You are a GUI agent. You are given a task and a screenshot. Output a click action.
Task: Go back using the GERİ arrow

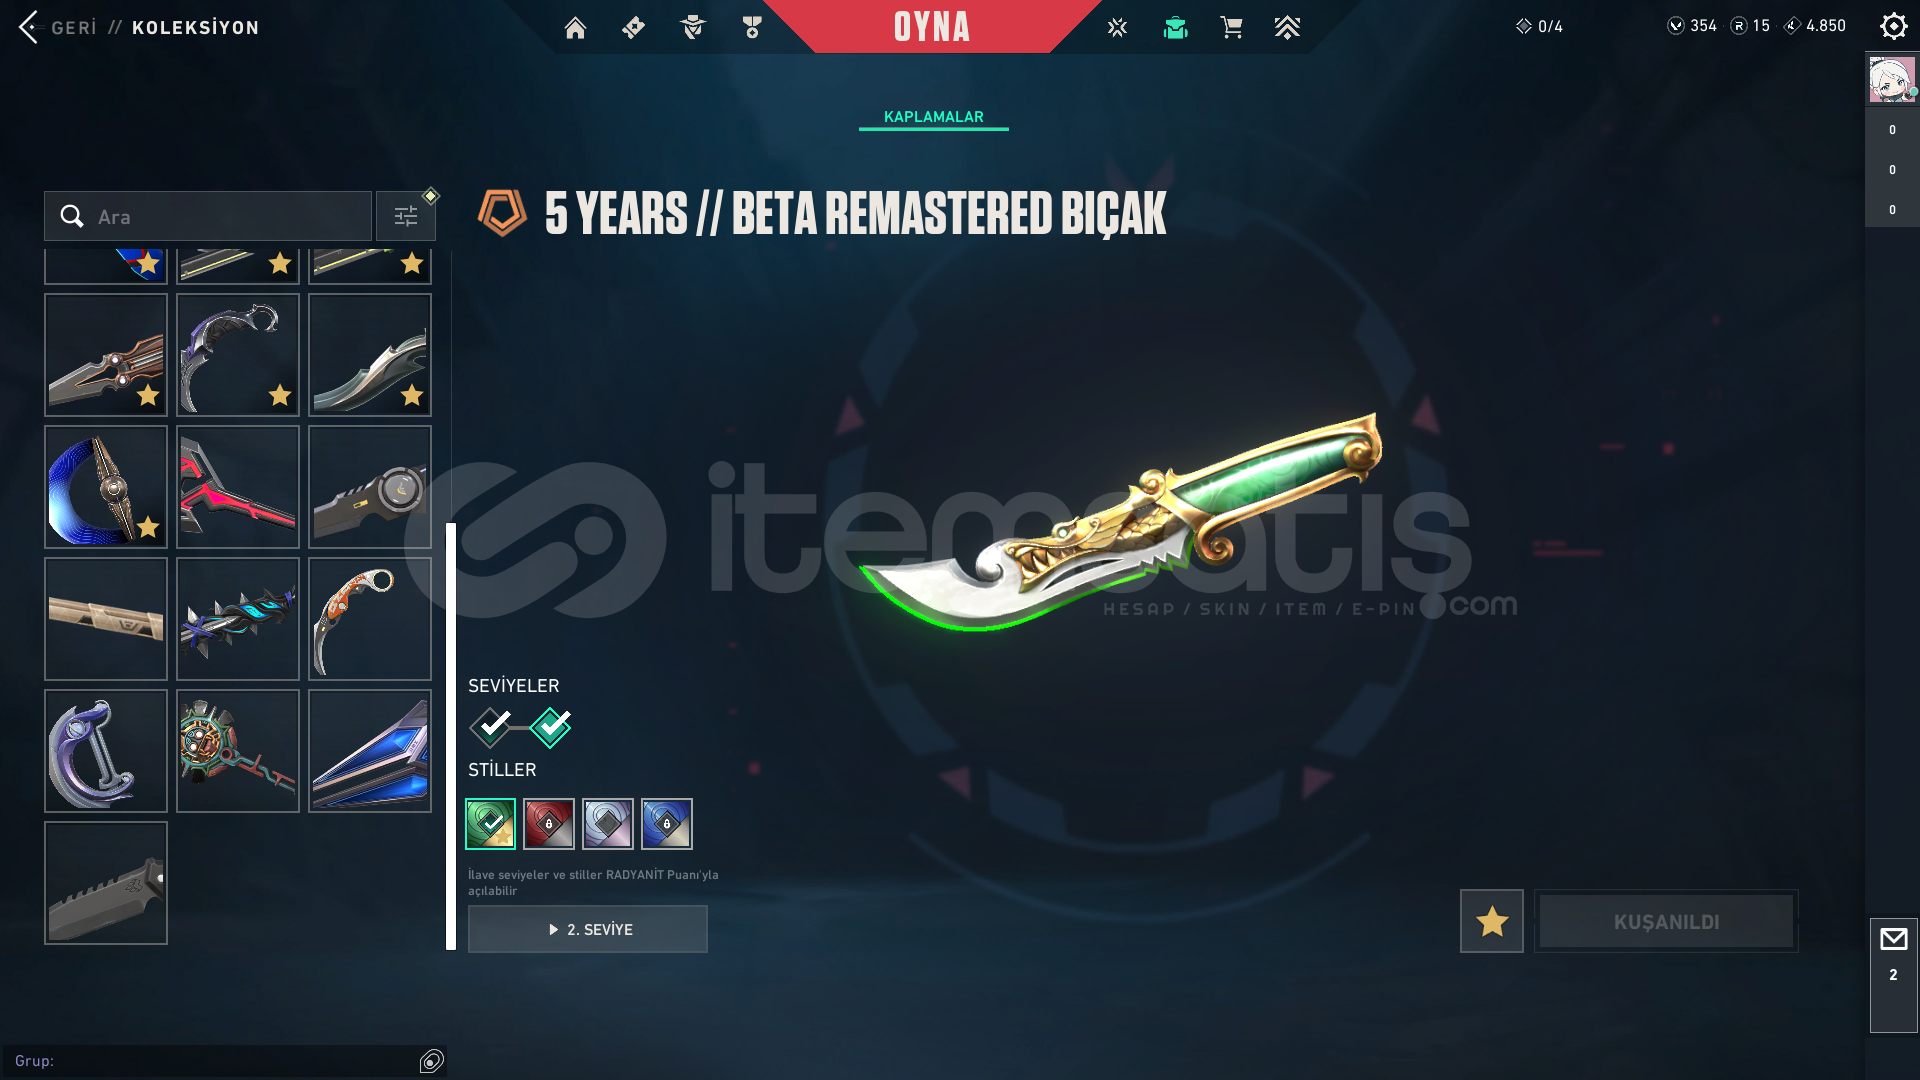tap(29, 27)
